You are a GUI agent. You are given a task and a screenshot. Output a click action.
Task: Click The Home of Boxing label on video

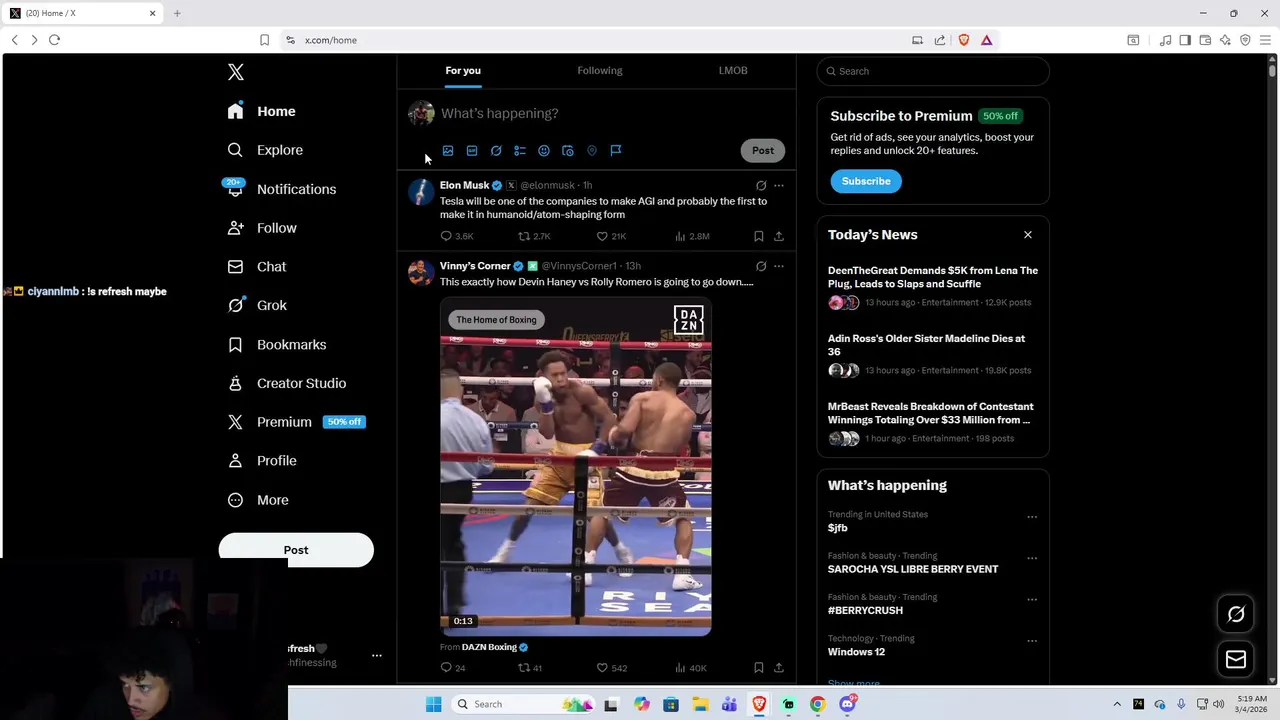(x=497, y=320)
